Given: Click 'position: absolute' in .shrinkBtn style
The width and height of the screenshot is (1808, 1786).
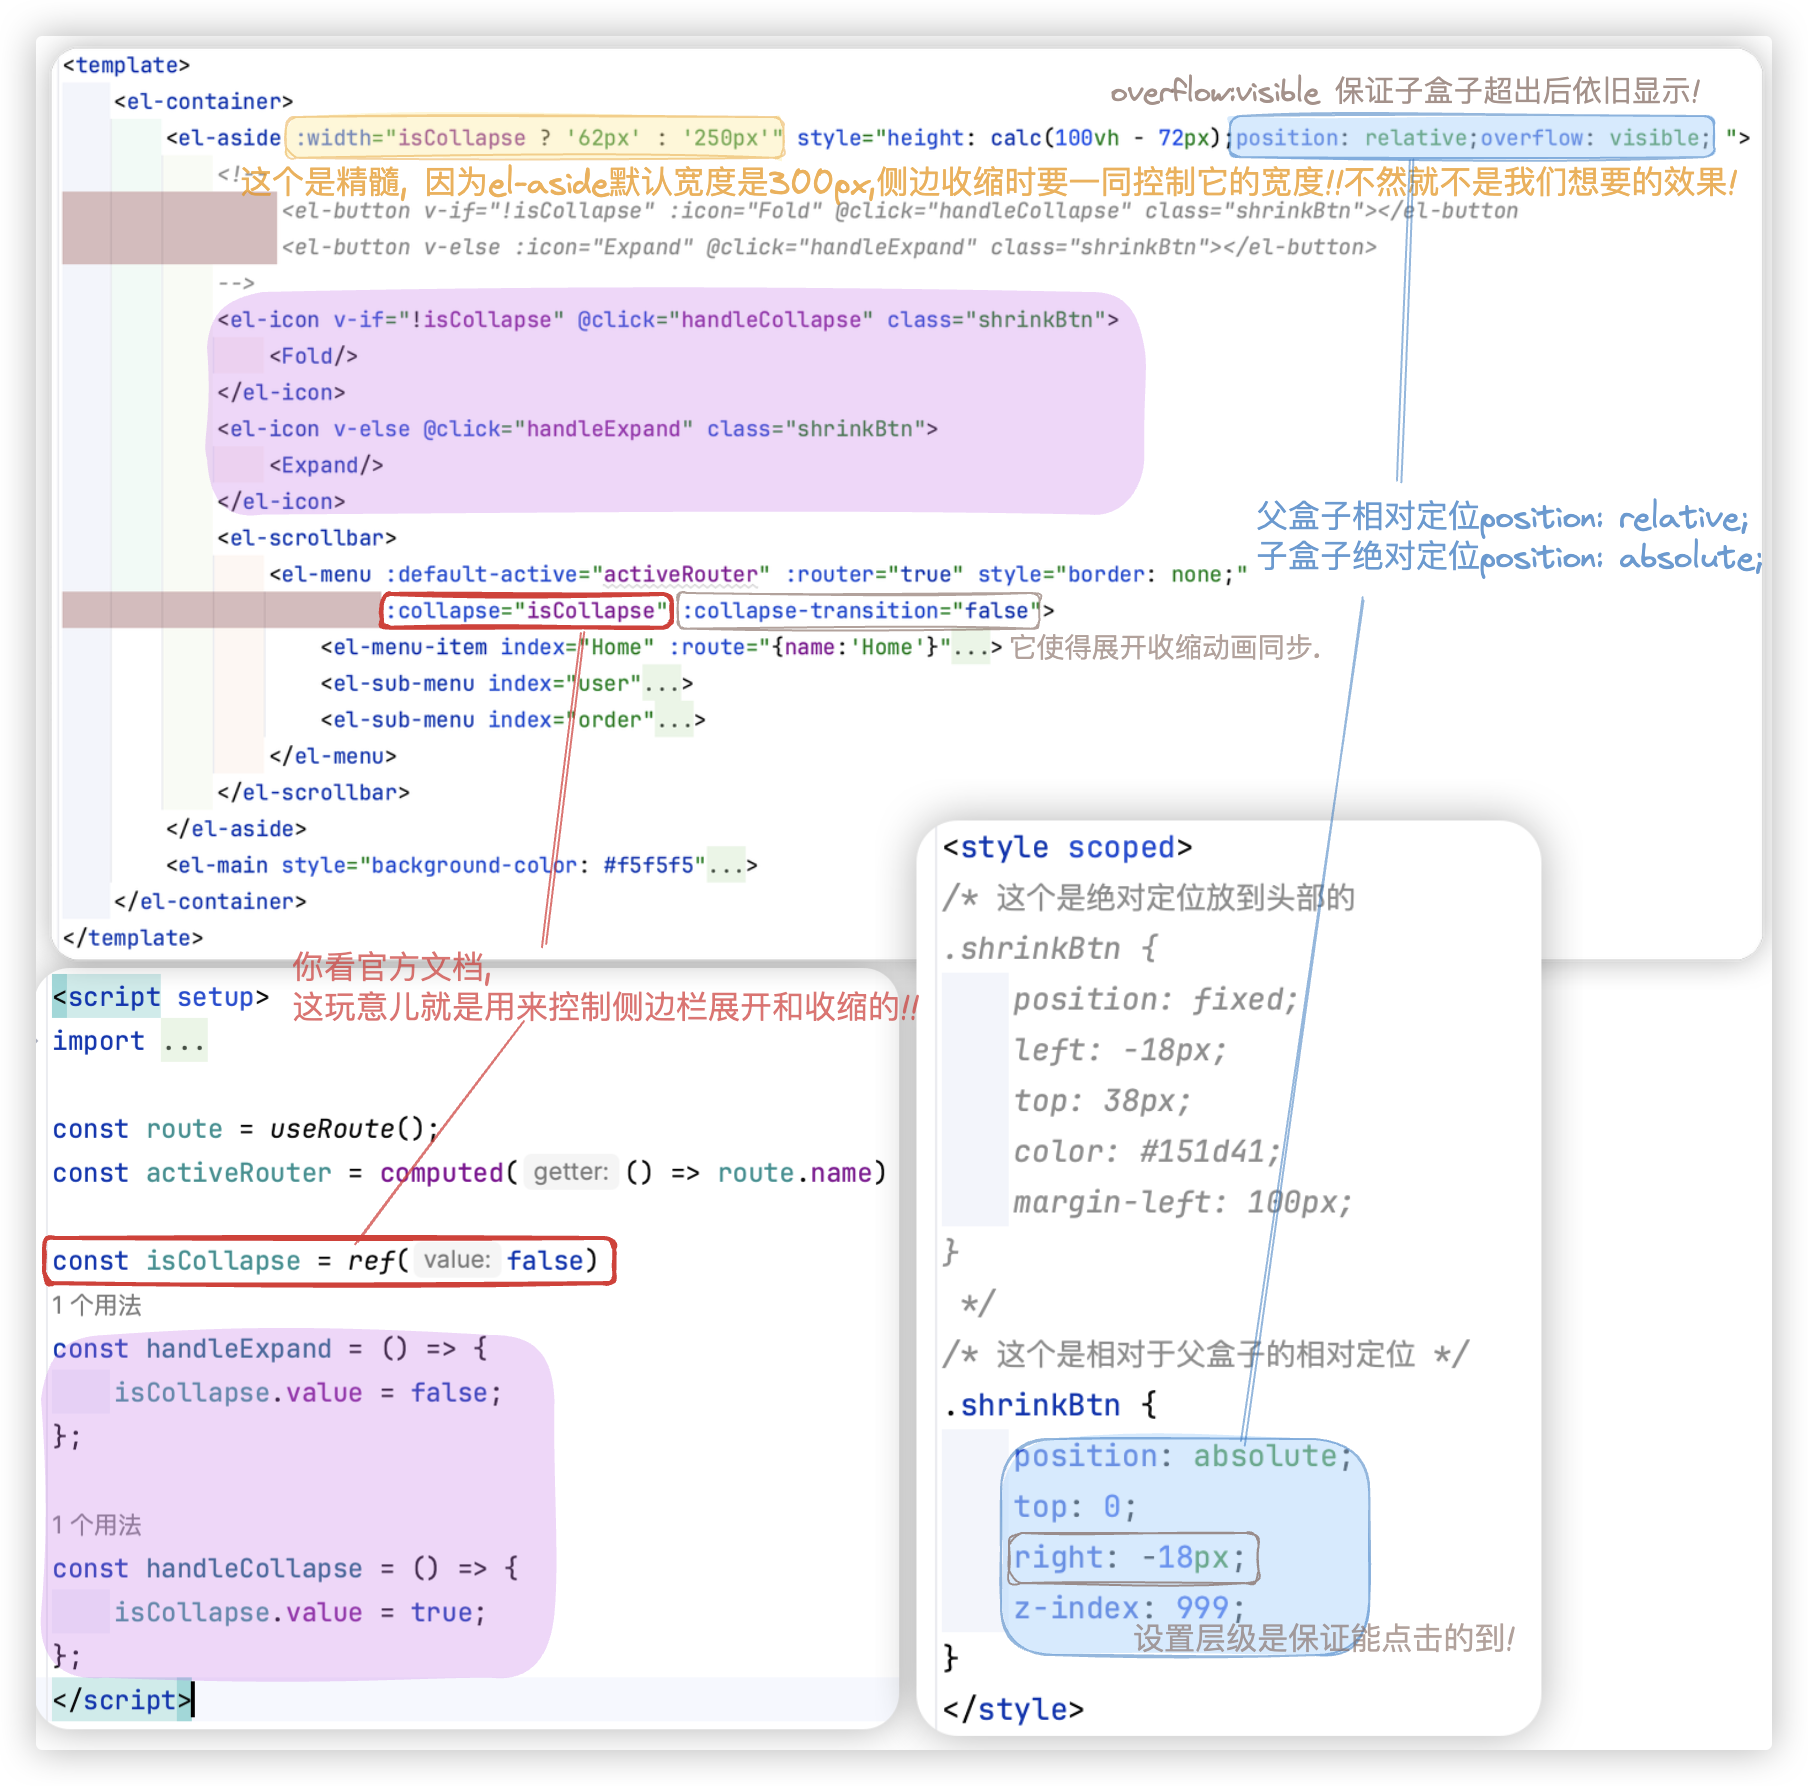Looking at the screenshot, I should [x=1180, y=1456].
